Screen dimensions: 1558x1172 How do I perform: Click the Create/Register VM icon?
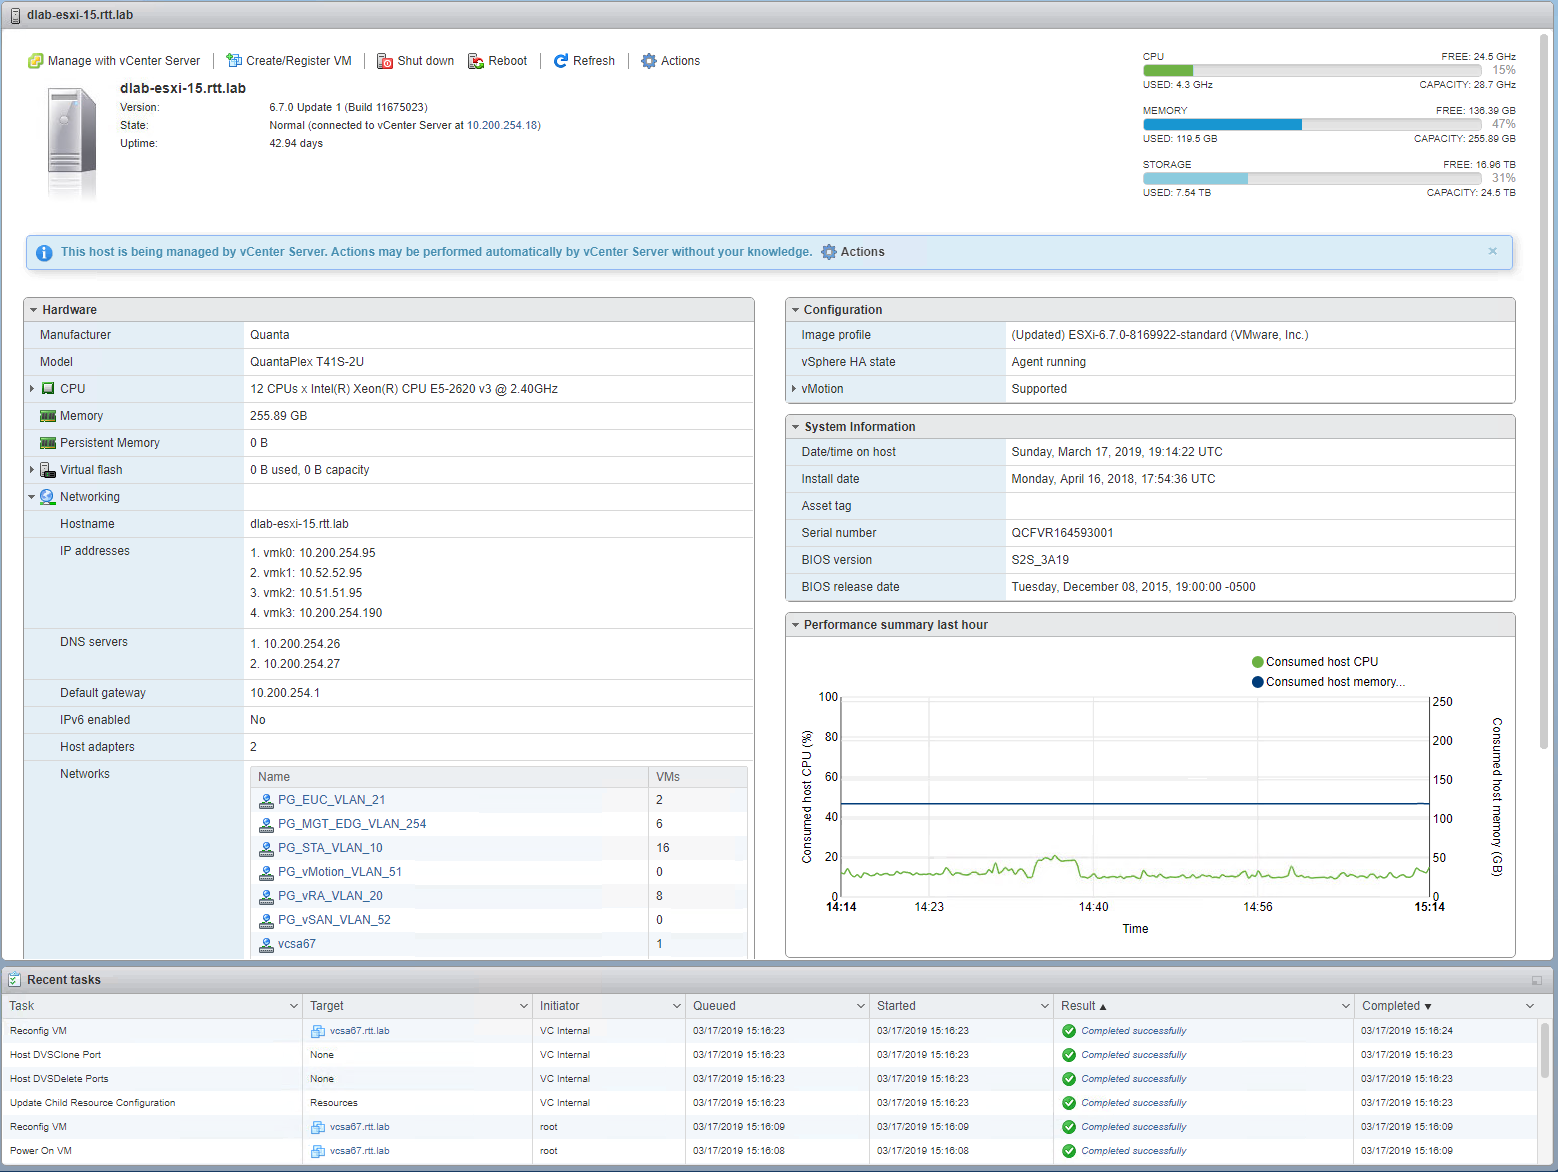click(x=234, y=61)
